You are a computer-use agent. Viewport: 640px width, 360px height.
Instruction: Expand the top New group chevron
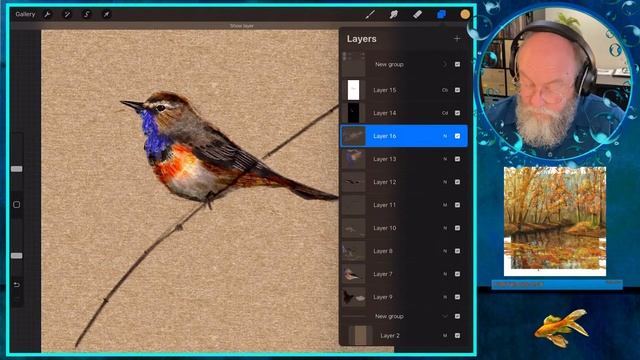445,64
